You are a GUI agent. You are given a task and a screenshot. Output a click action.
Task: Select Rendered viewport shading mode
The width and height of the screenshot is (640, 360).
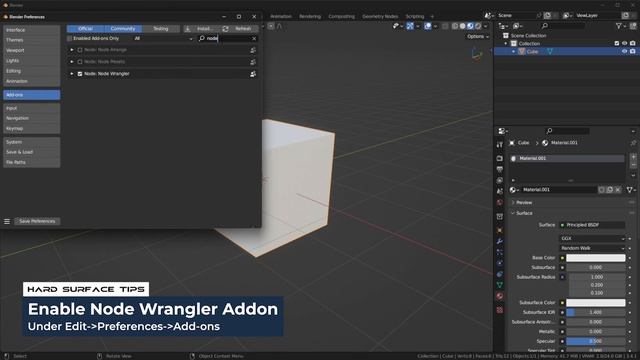tap(478, 26)
